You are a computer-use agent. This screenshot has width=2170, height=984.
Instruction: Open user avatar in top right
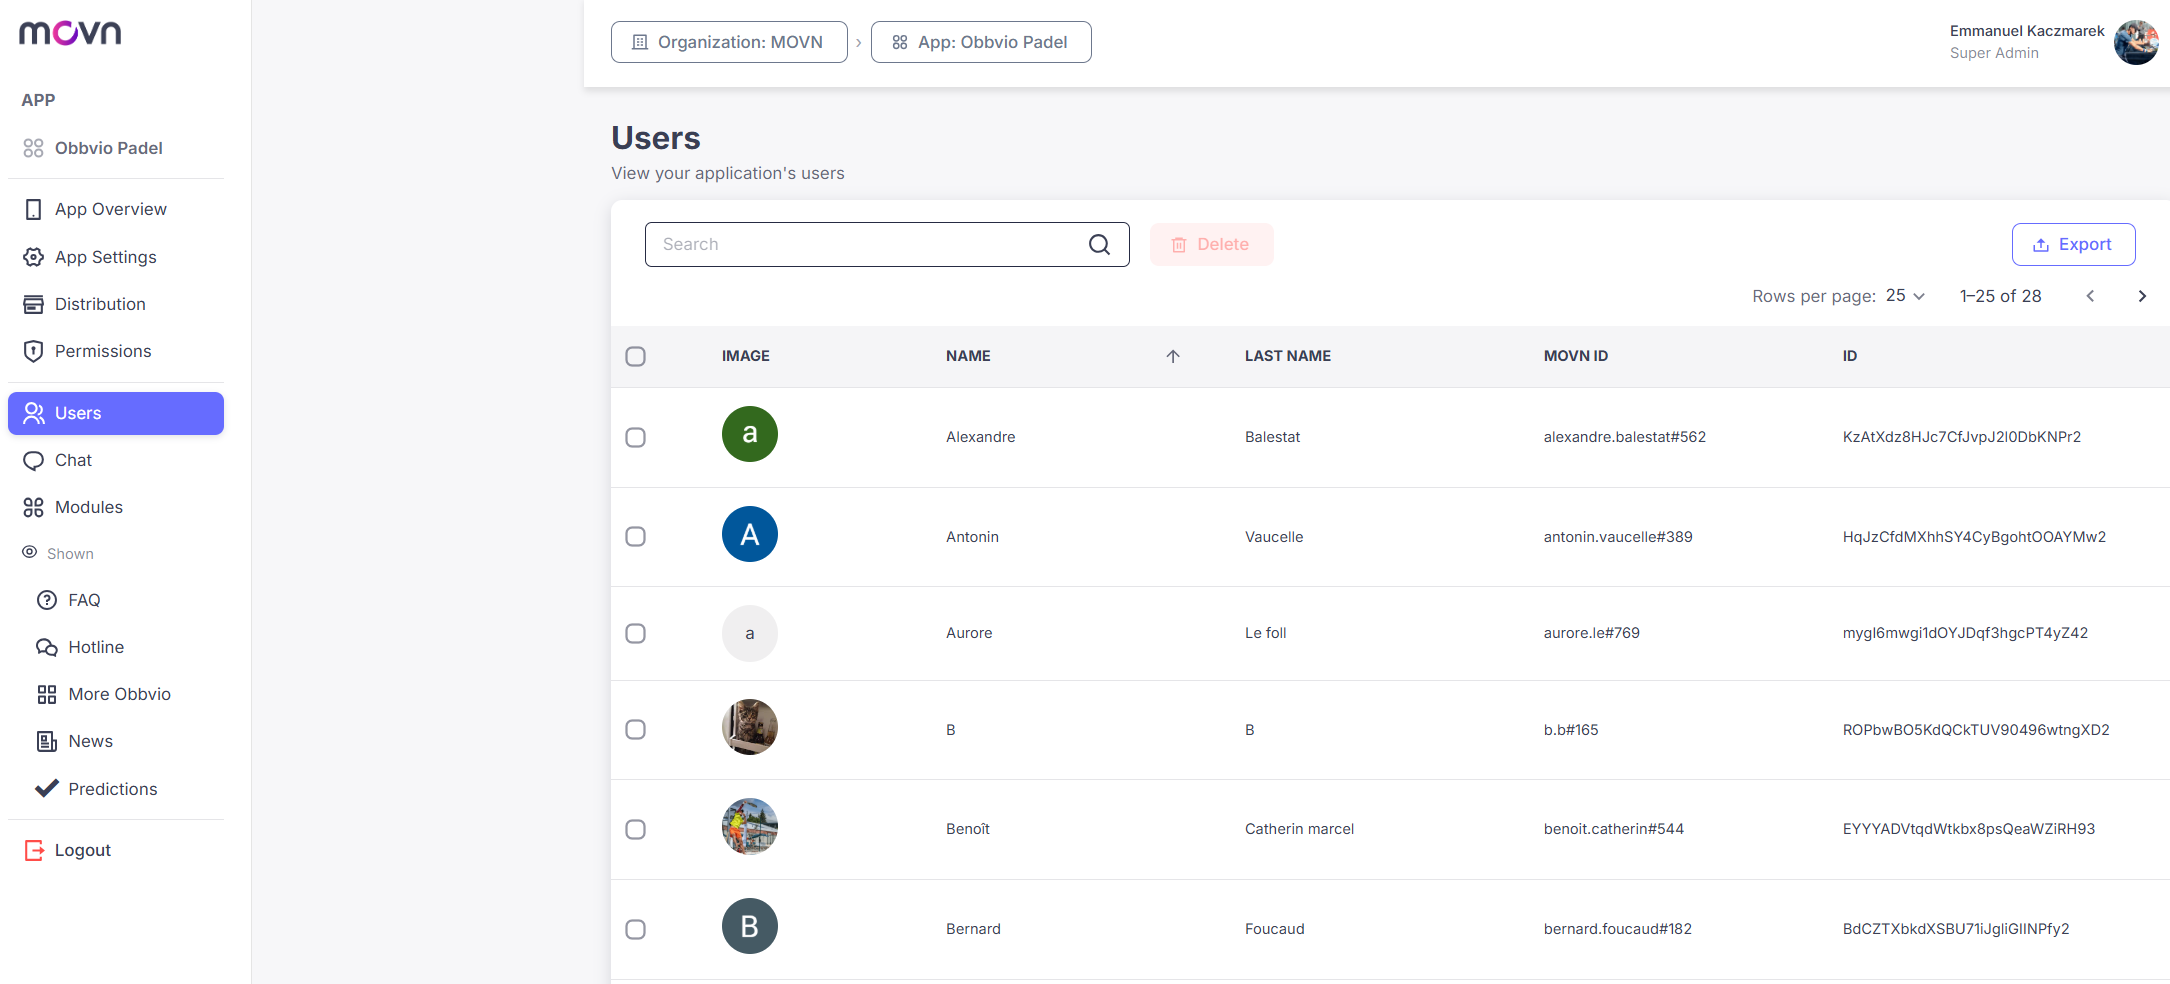tap(2136, 42)
